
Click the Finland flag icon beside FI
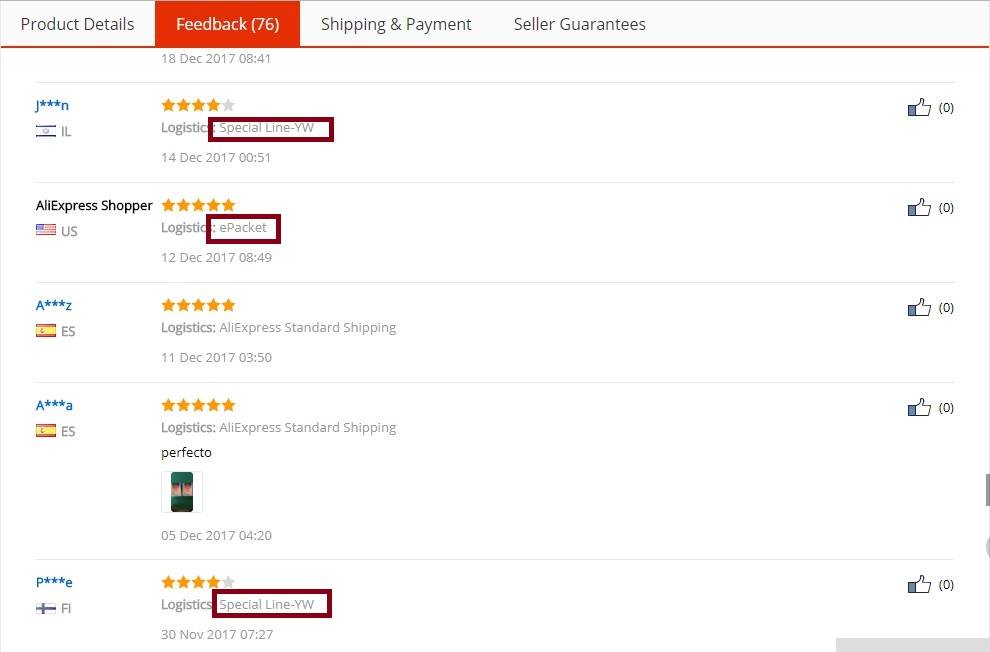[45, 608]
